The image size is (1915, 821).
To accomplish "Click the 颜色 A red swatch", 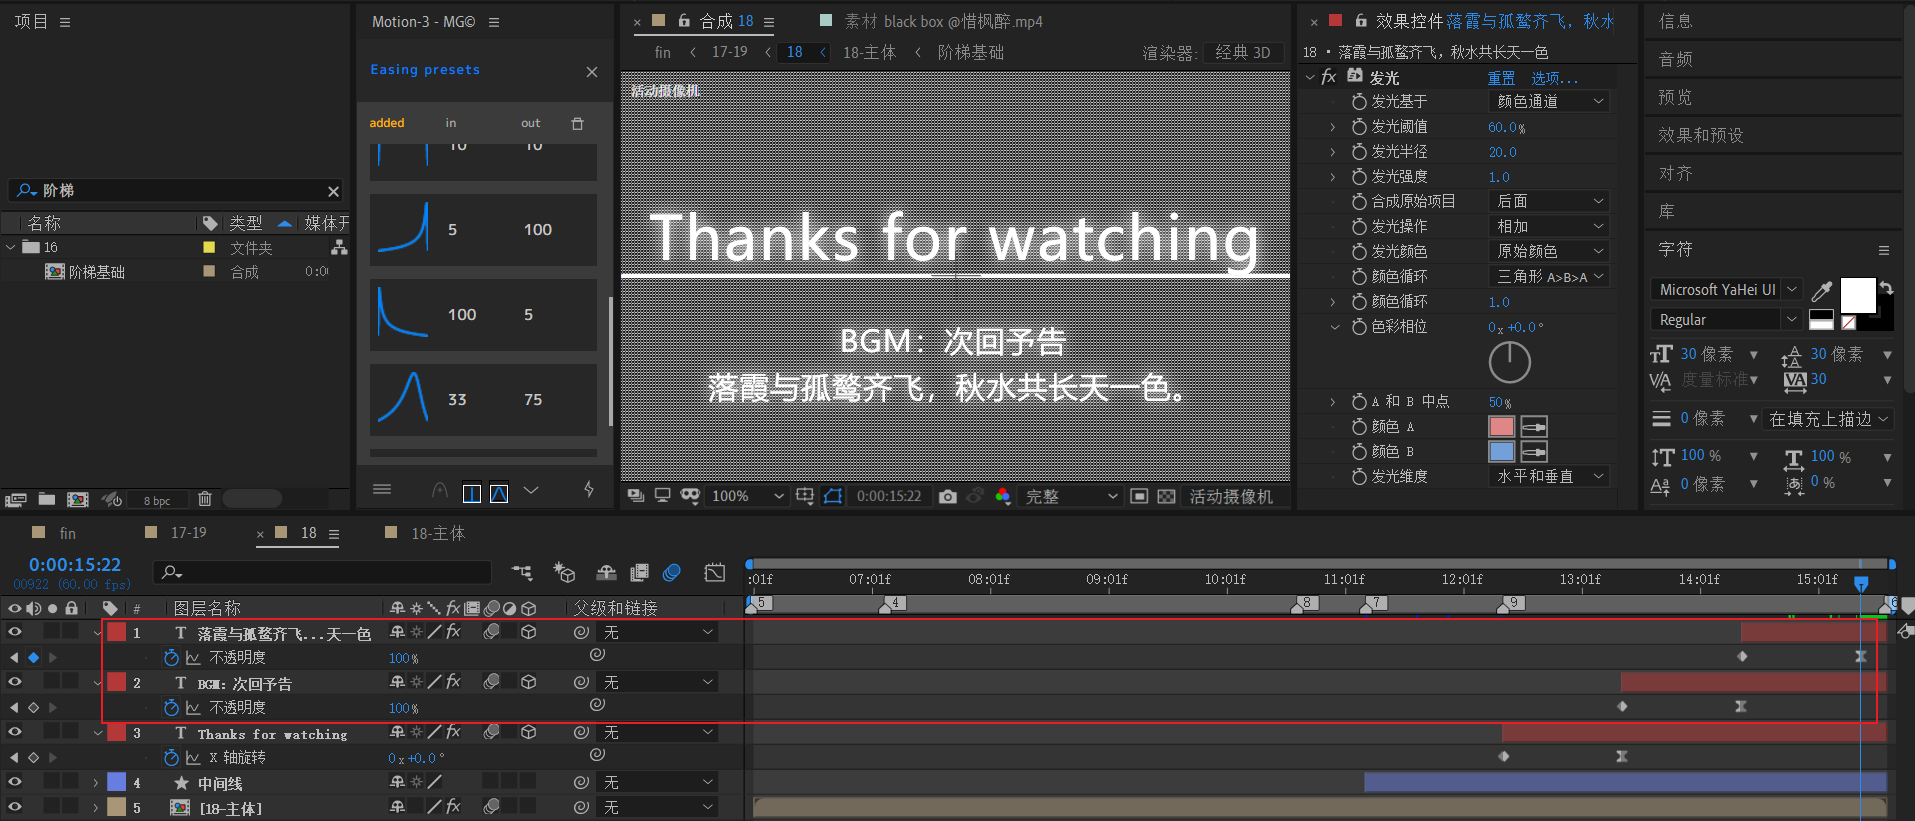I will pyautogui.click(x=1502, y=426).
